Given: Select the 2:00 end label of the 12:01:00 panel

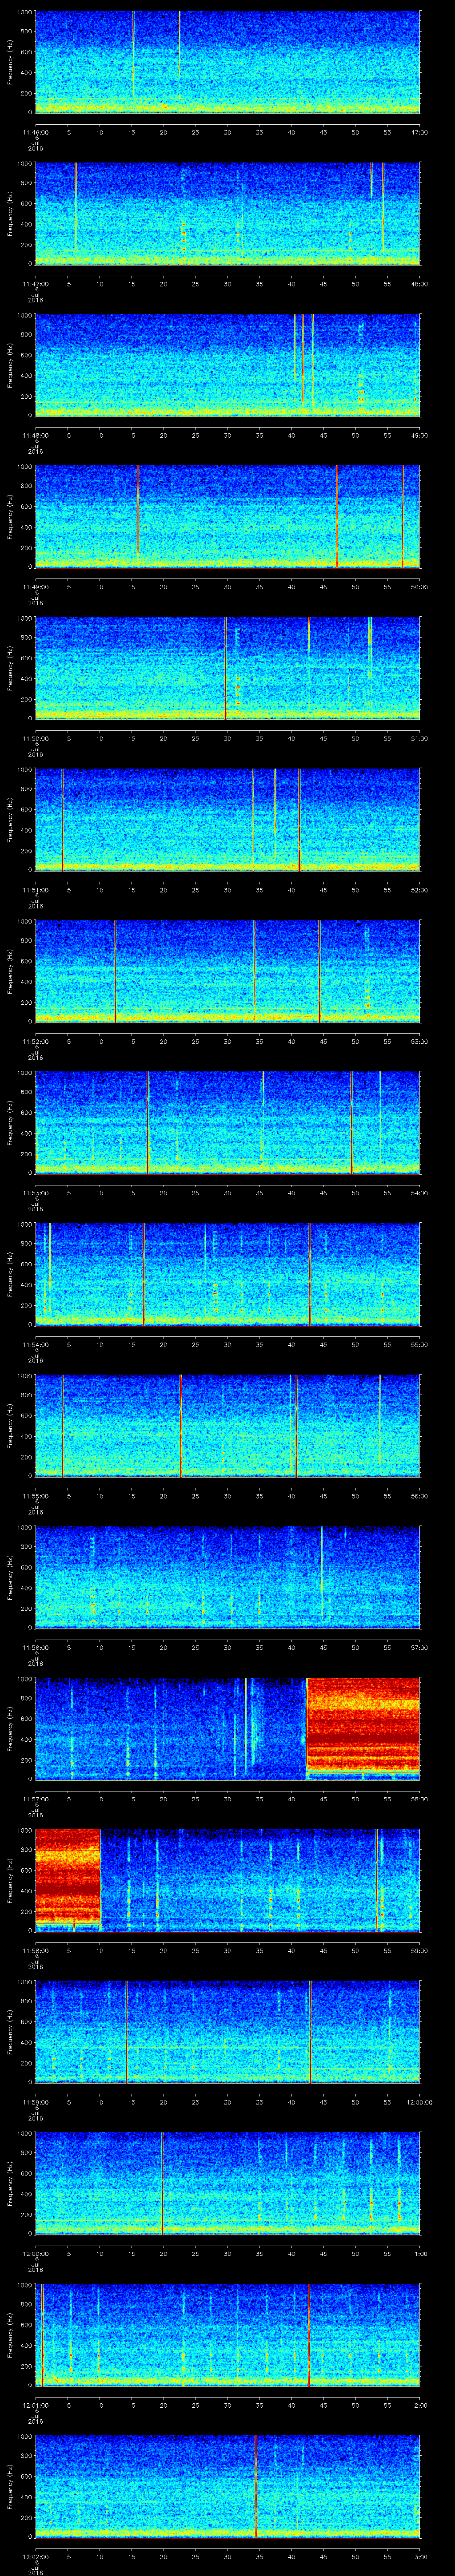Looking at the screenshot, I should (x=420, y=2405).
